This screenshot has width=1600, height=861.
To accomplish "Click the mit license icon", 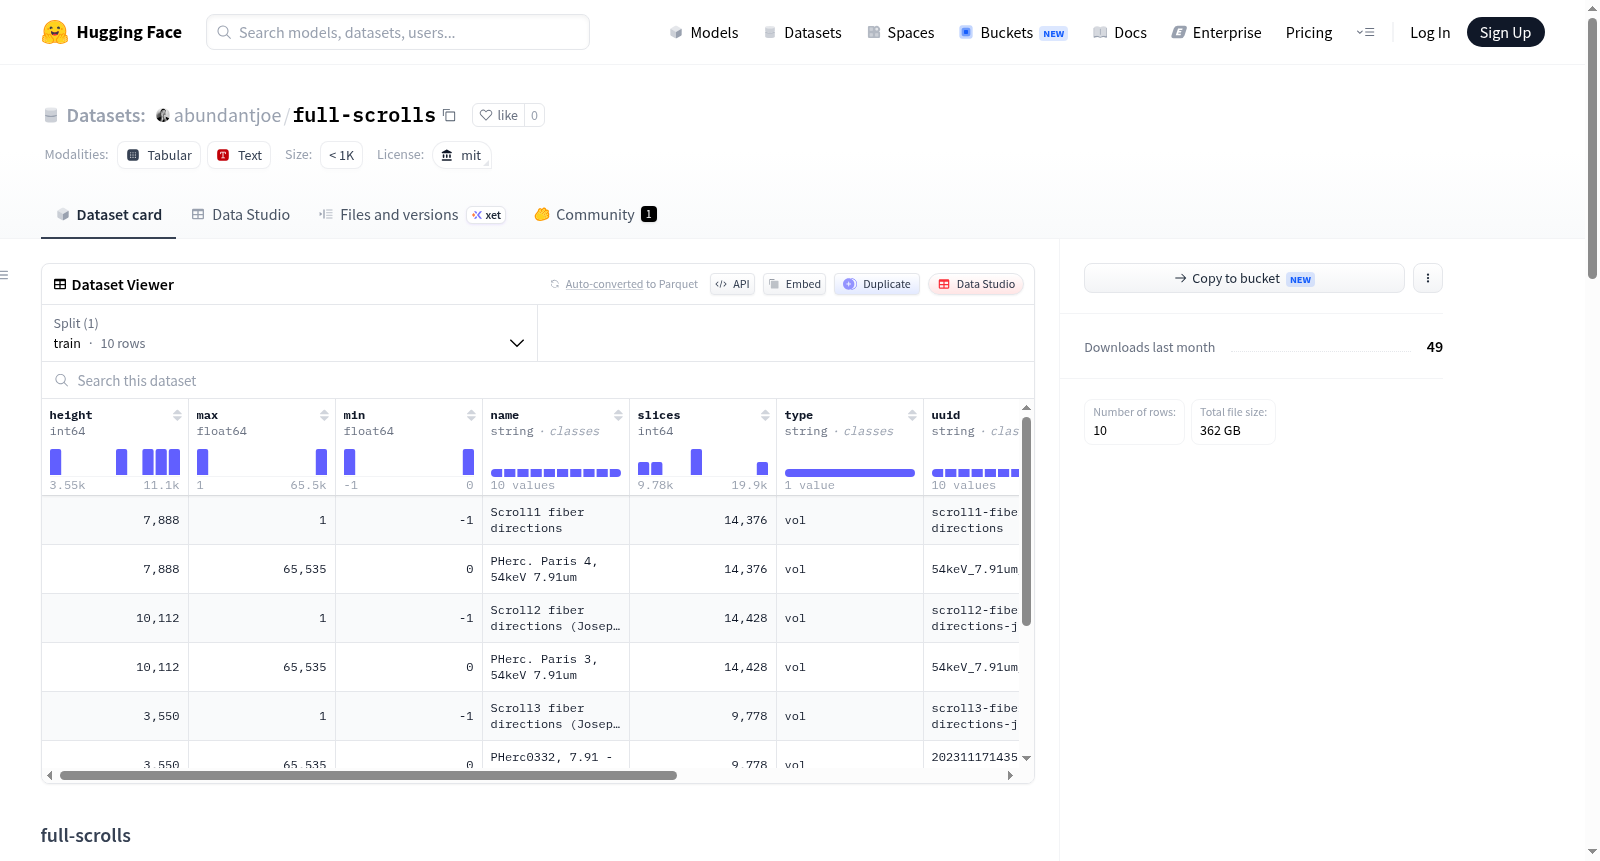I will (x=447, y=155).
